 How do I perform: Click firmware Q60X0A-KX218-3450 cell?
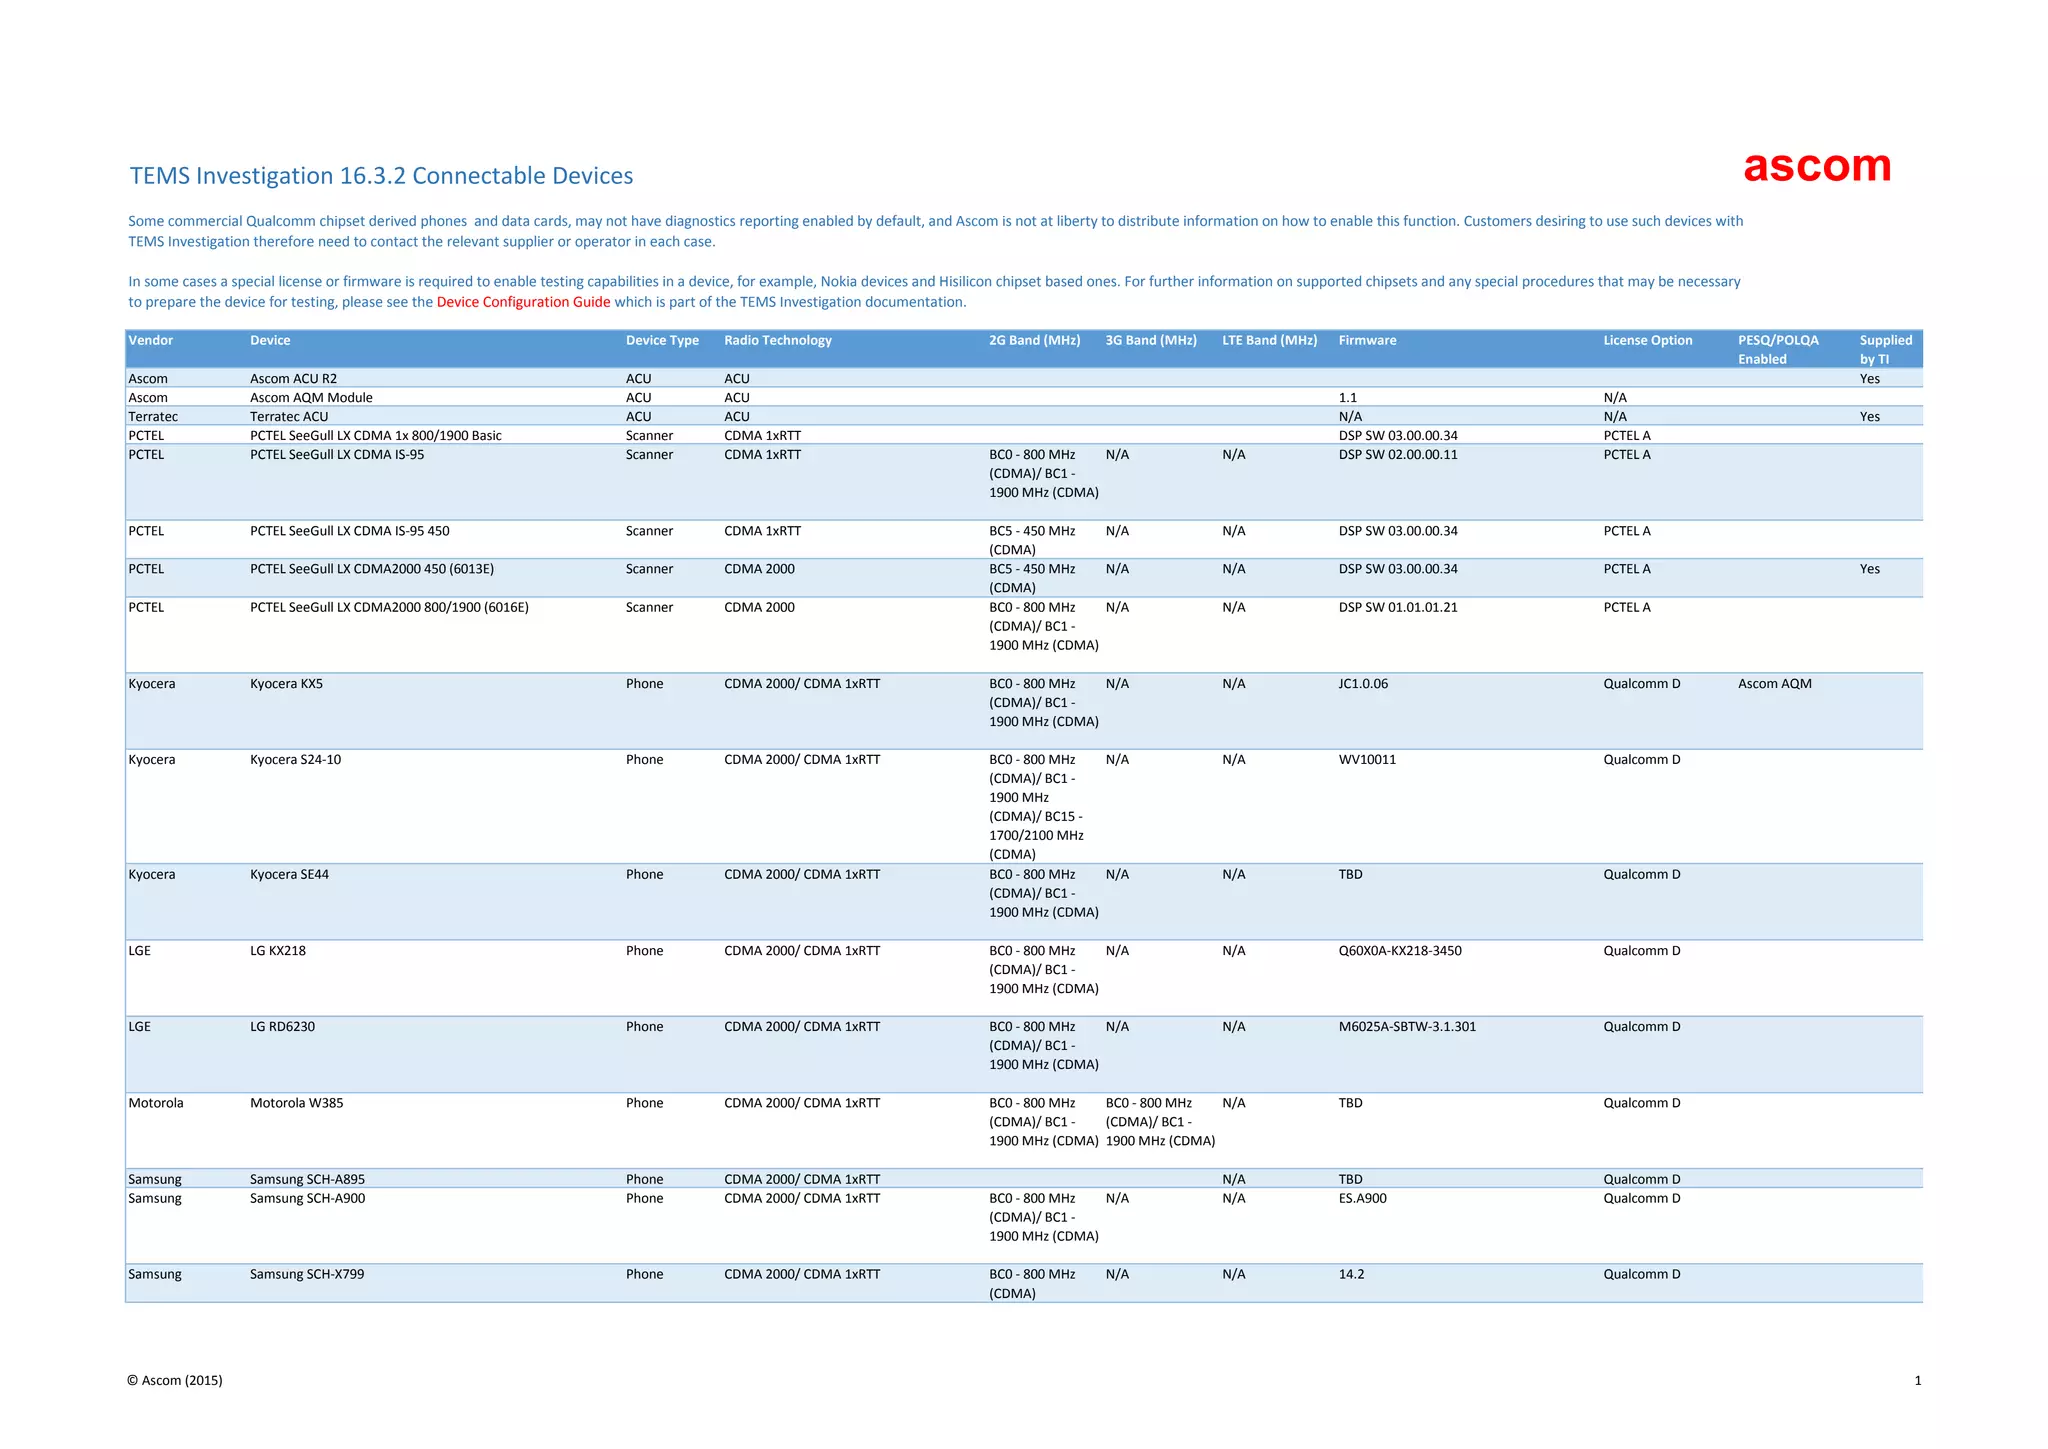pos(1399,951)
